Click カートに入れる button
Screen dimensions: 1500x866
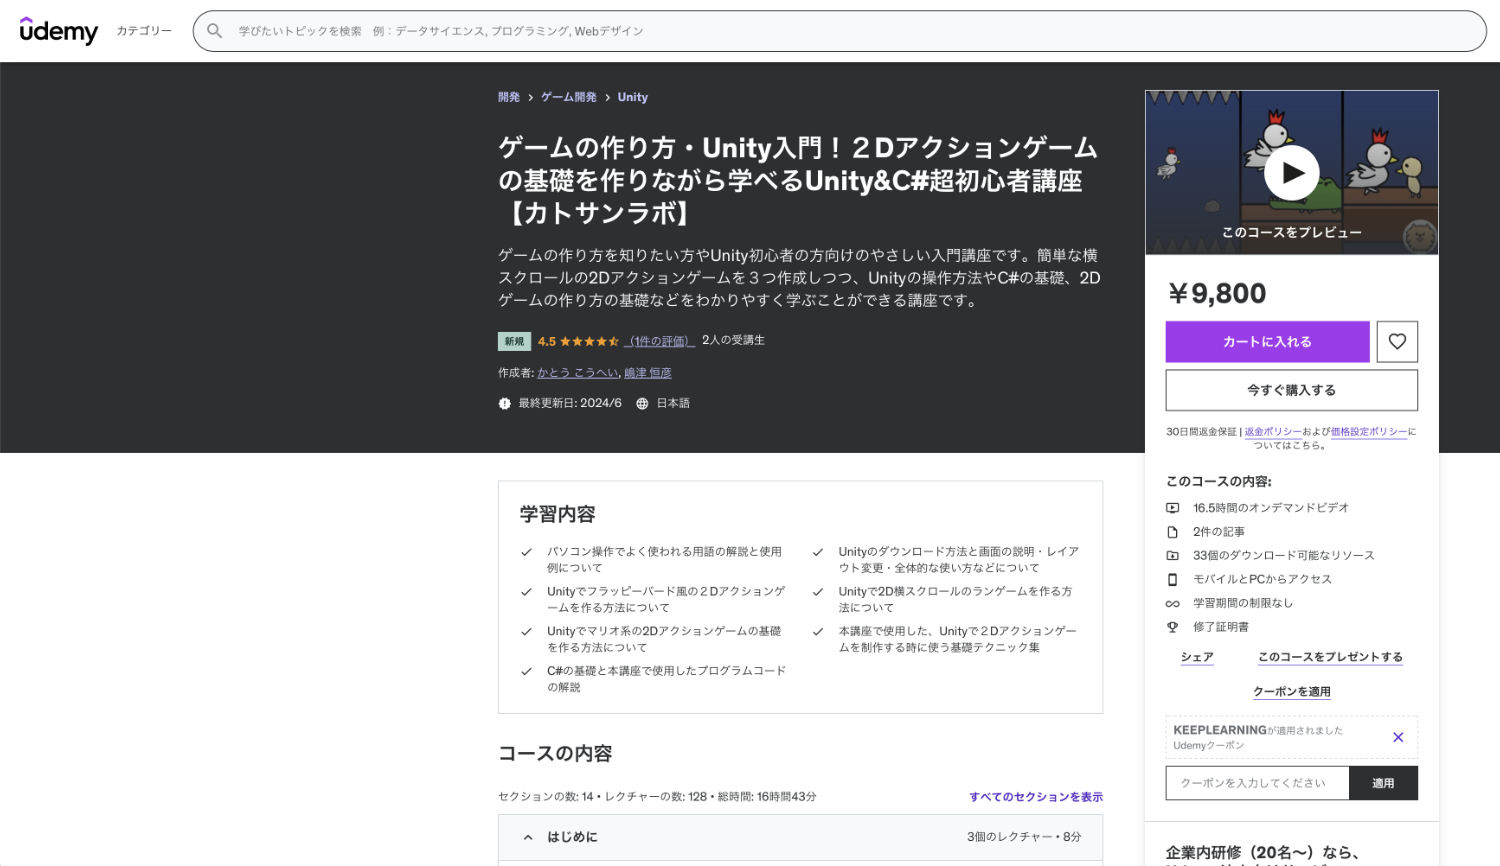[x=1267, y=342]
